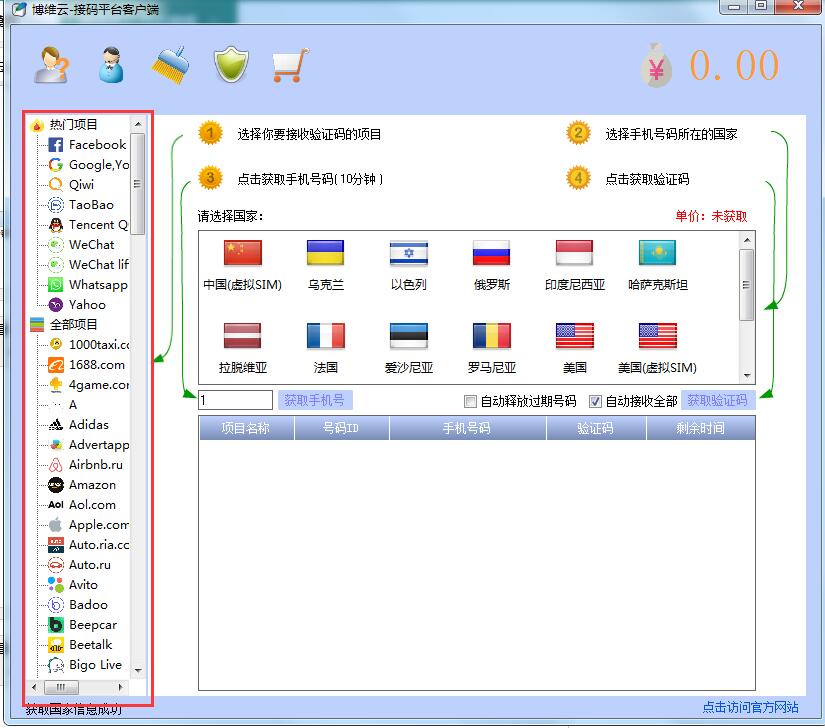825x728 pixels.
Task: Click the 剩余时间 column header
Action: pos(700,428)
